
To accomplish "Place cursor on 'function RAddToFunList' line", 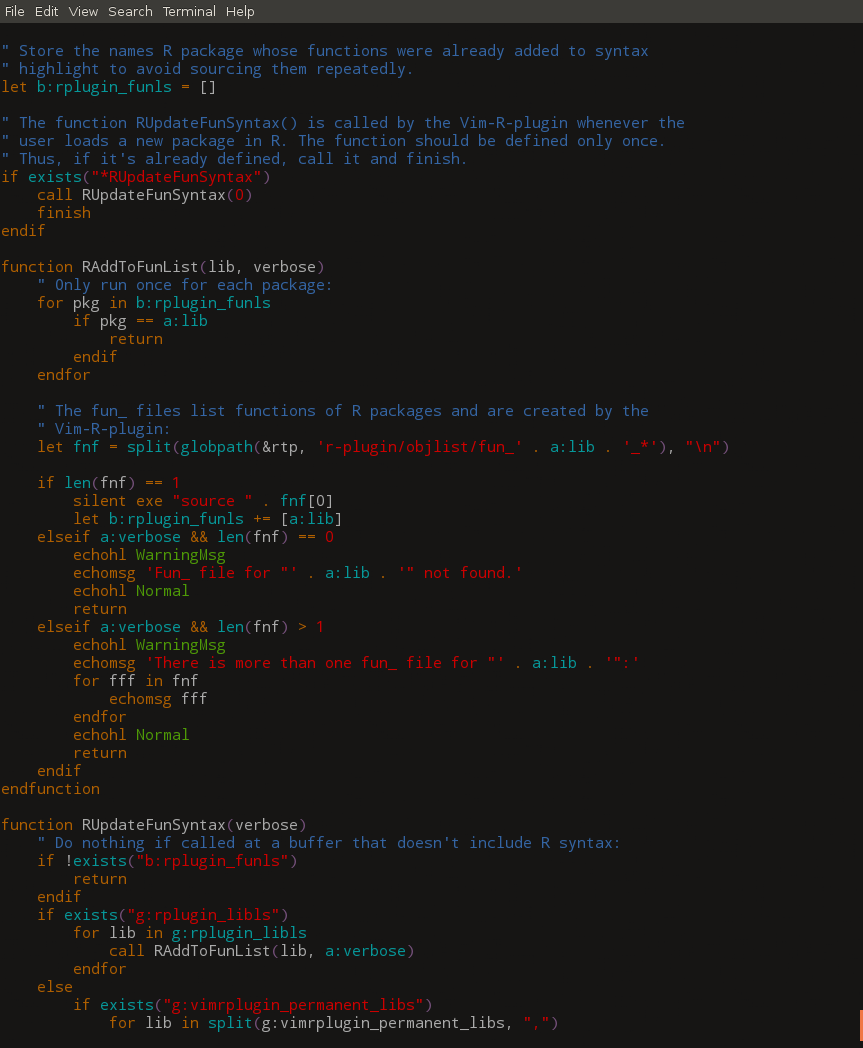I will (163, 267).
